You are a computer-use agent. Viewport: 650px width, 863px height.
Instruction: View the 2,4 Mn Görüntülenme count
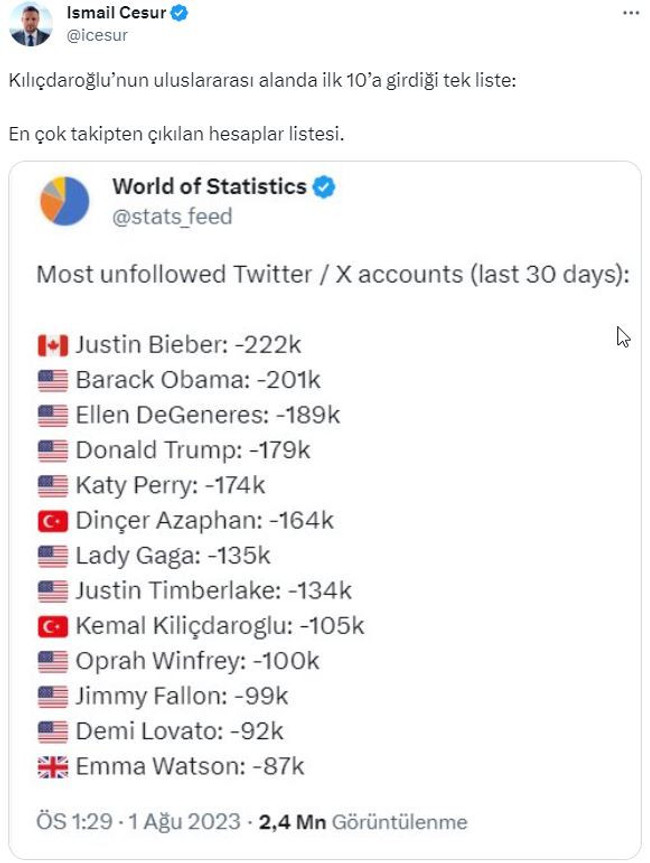click(x=363, y=822)
